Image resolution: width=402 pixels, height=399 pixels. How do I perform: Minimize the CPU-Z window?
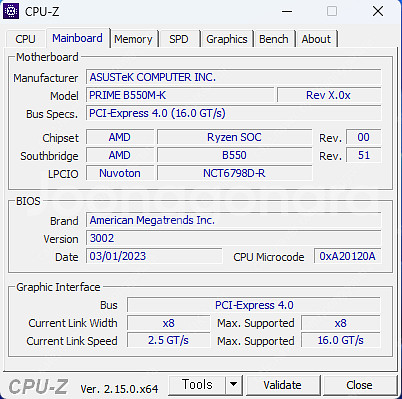coord(287,11)
